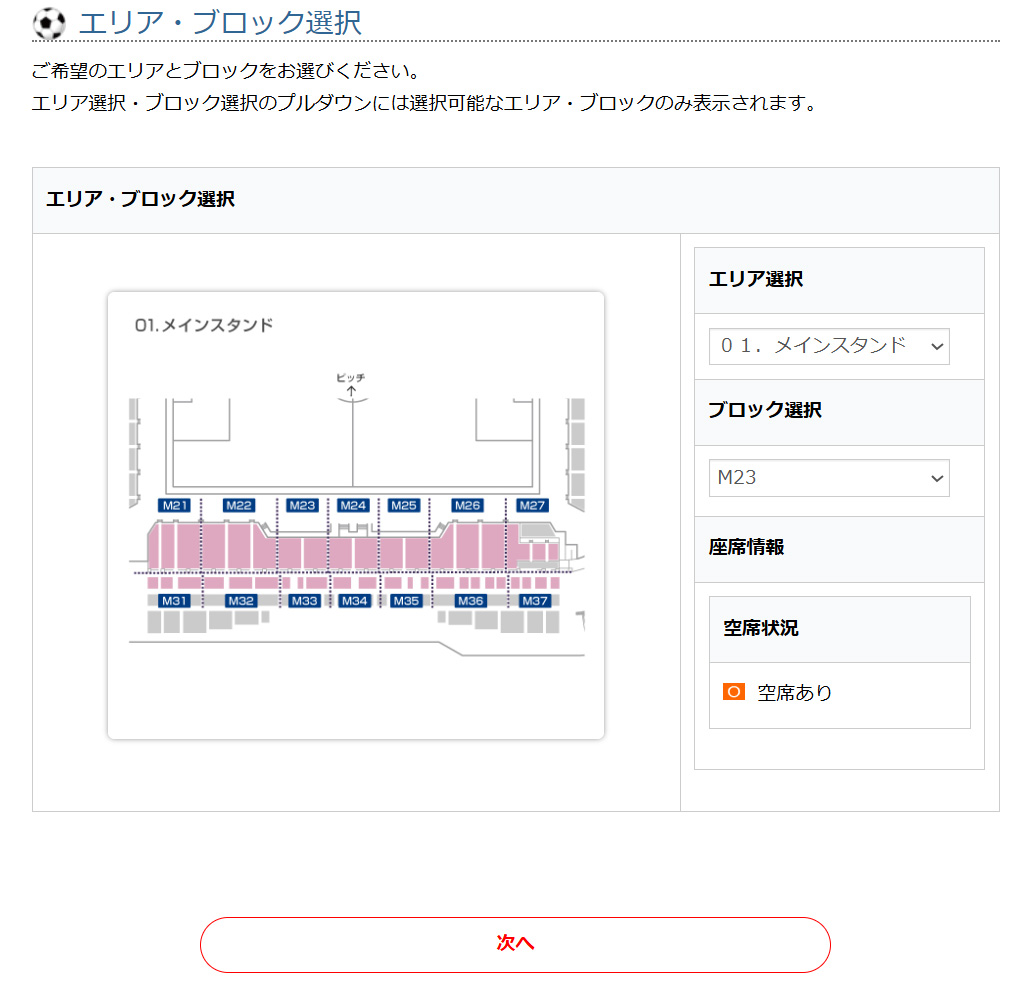This screenshot has height=984, width=1027.
Task: Select the M37 block label
Action: pos(535,601)
